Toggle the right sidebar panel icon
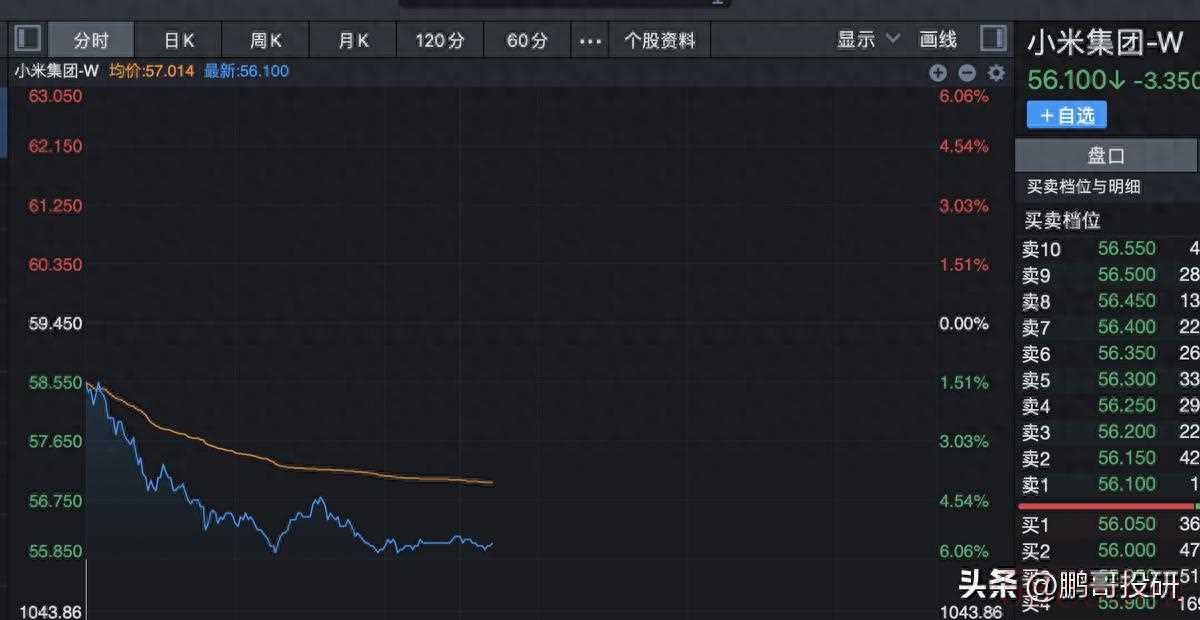The width and height of the screenshot is (1200, 620). coord(993,39)
